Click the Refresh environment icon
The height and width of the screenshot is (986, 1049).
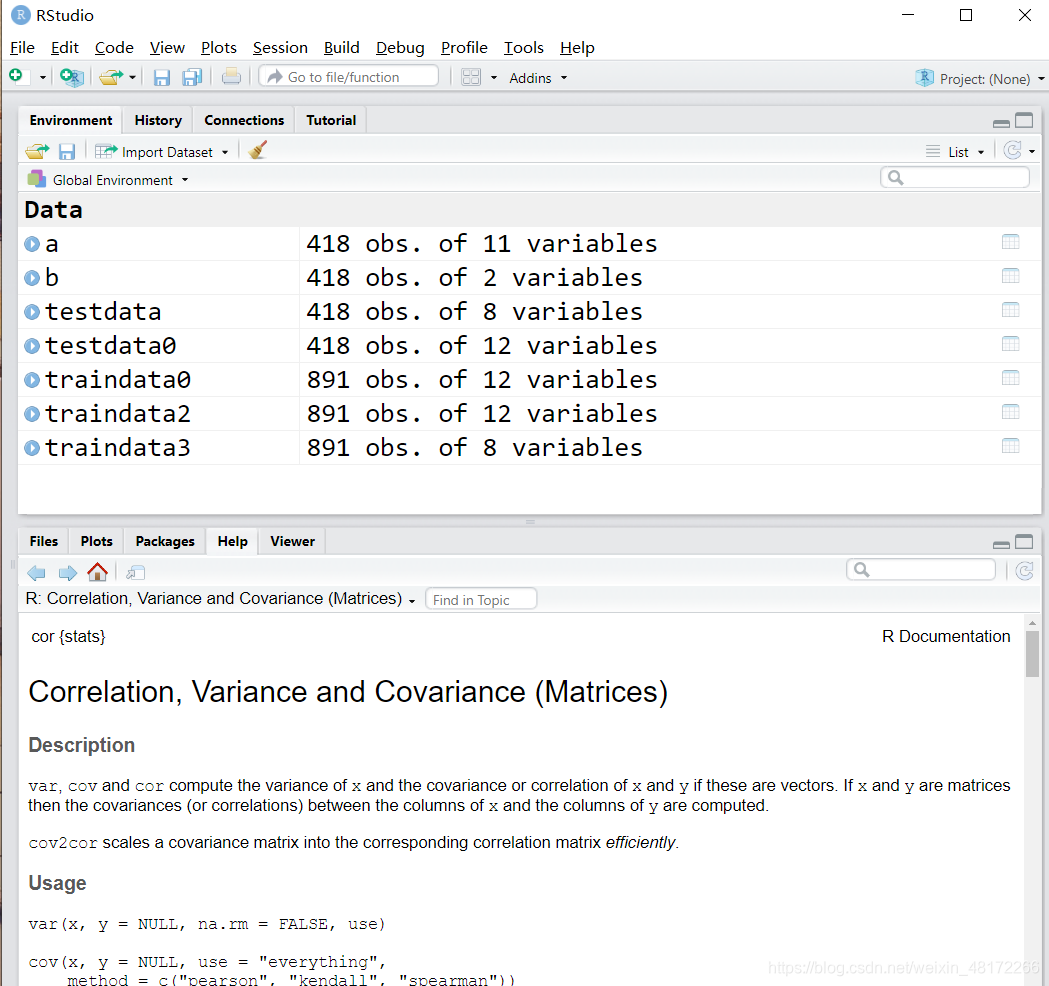click(1013, 151)
